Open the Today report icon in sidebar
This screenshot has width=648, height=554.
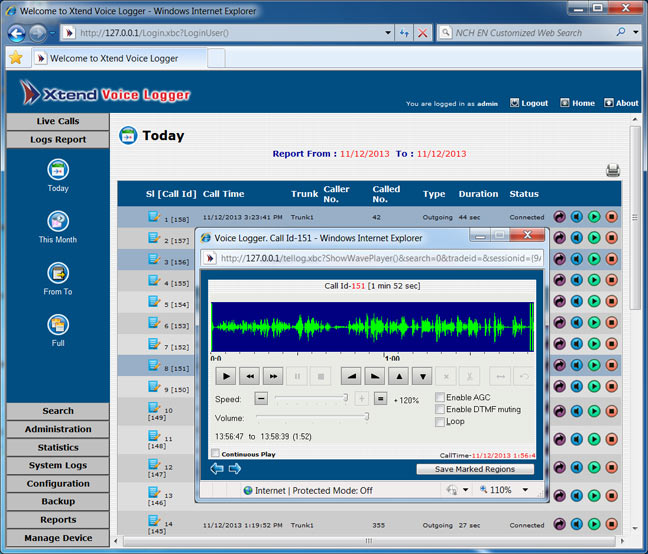tap(58, 169)
